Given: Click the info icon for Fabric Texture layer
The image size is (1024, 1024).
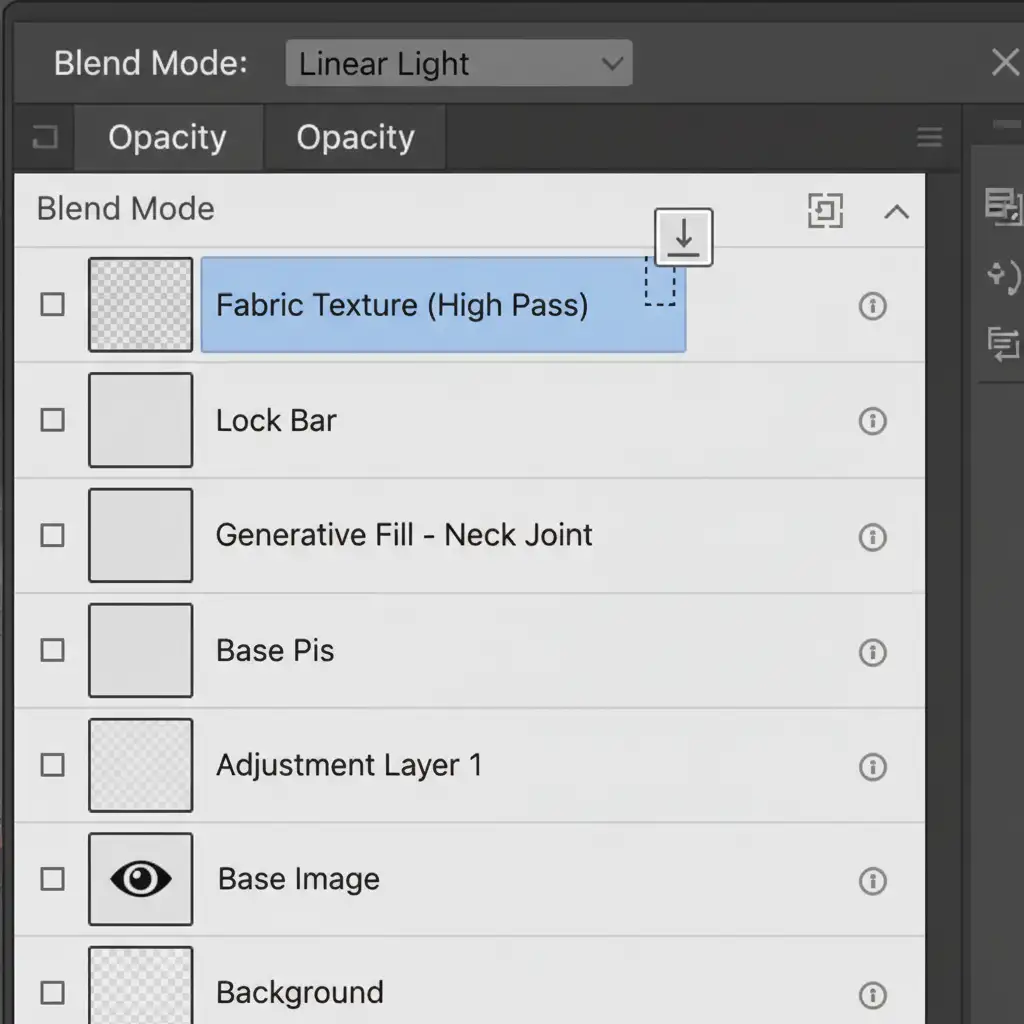Looking at the screenshot, I should tap(872, 306).
